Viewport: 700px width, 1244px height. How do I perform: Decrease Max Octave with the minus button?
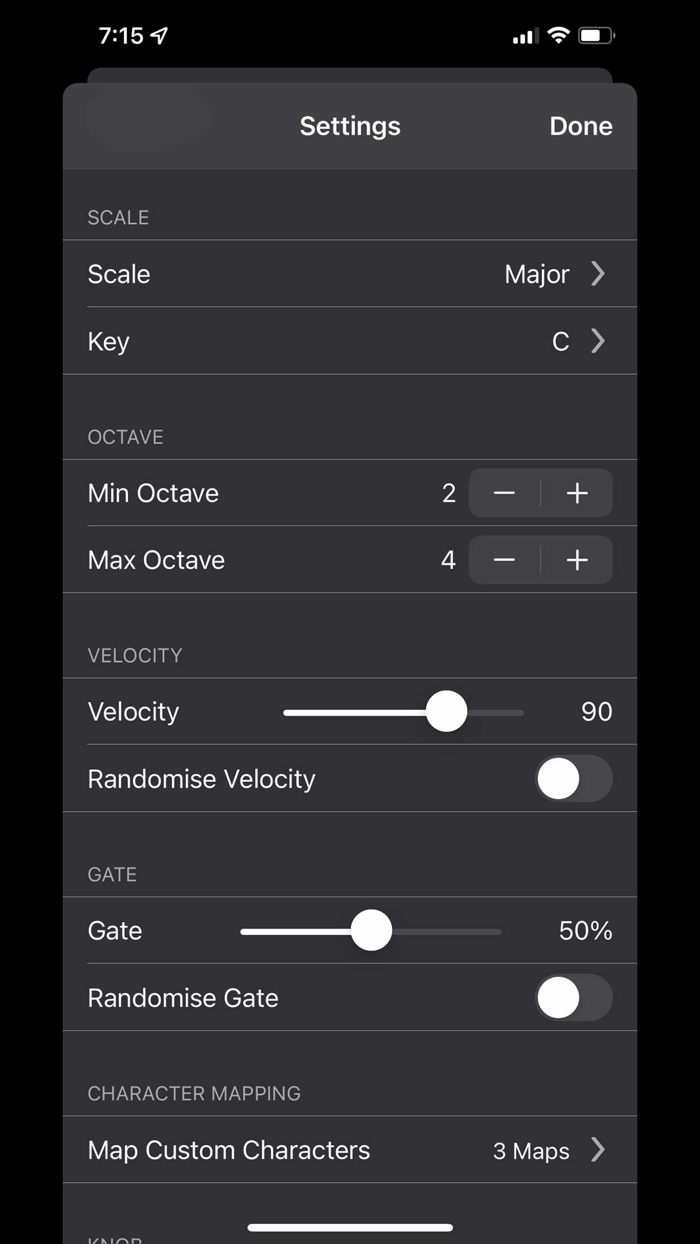[504, 560]
